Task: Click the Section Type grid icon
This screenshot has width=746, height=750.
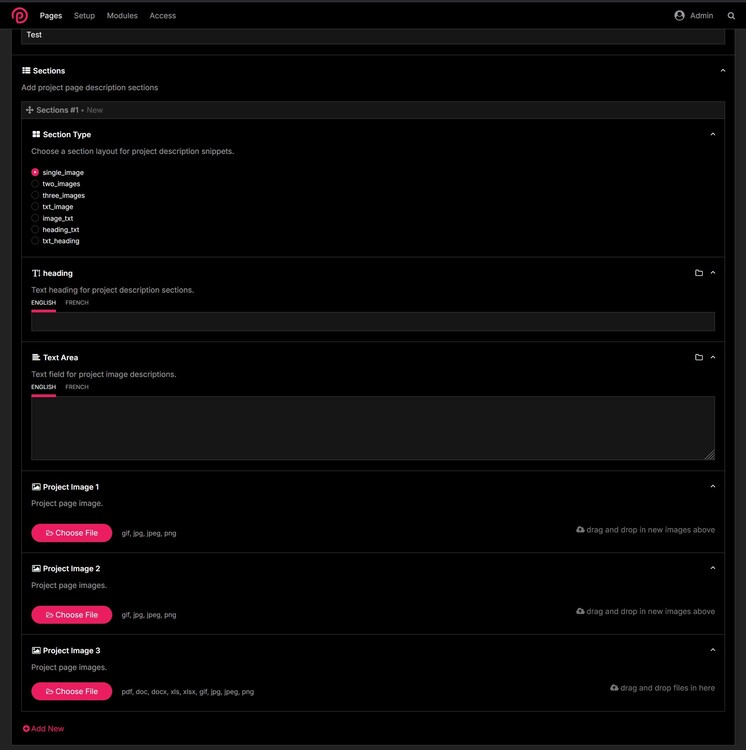Action: pyautogui.click(x=36, y=134)
